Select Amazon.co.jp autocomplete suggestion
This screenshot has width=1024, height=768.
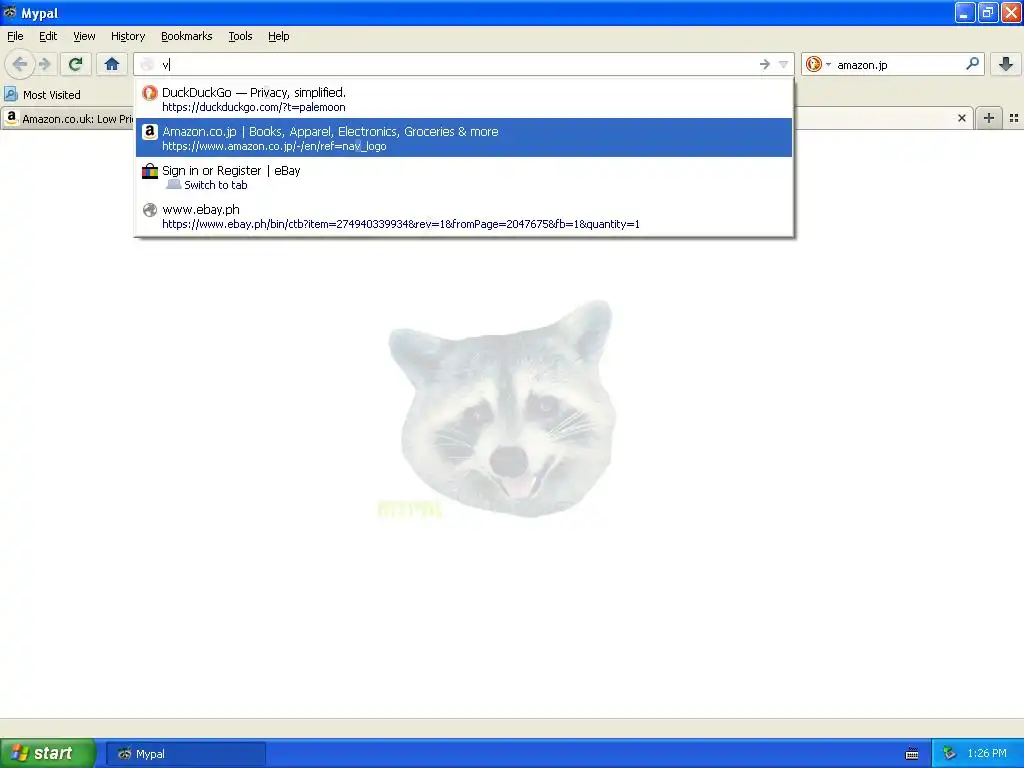tap(464, 138)
